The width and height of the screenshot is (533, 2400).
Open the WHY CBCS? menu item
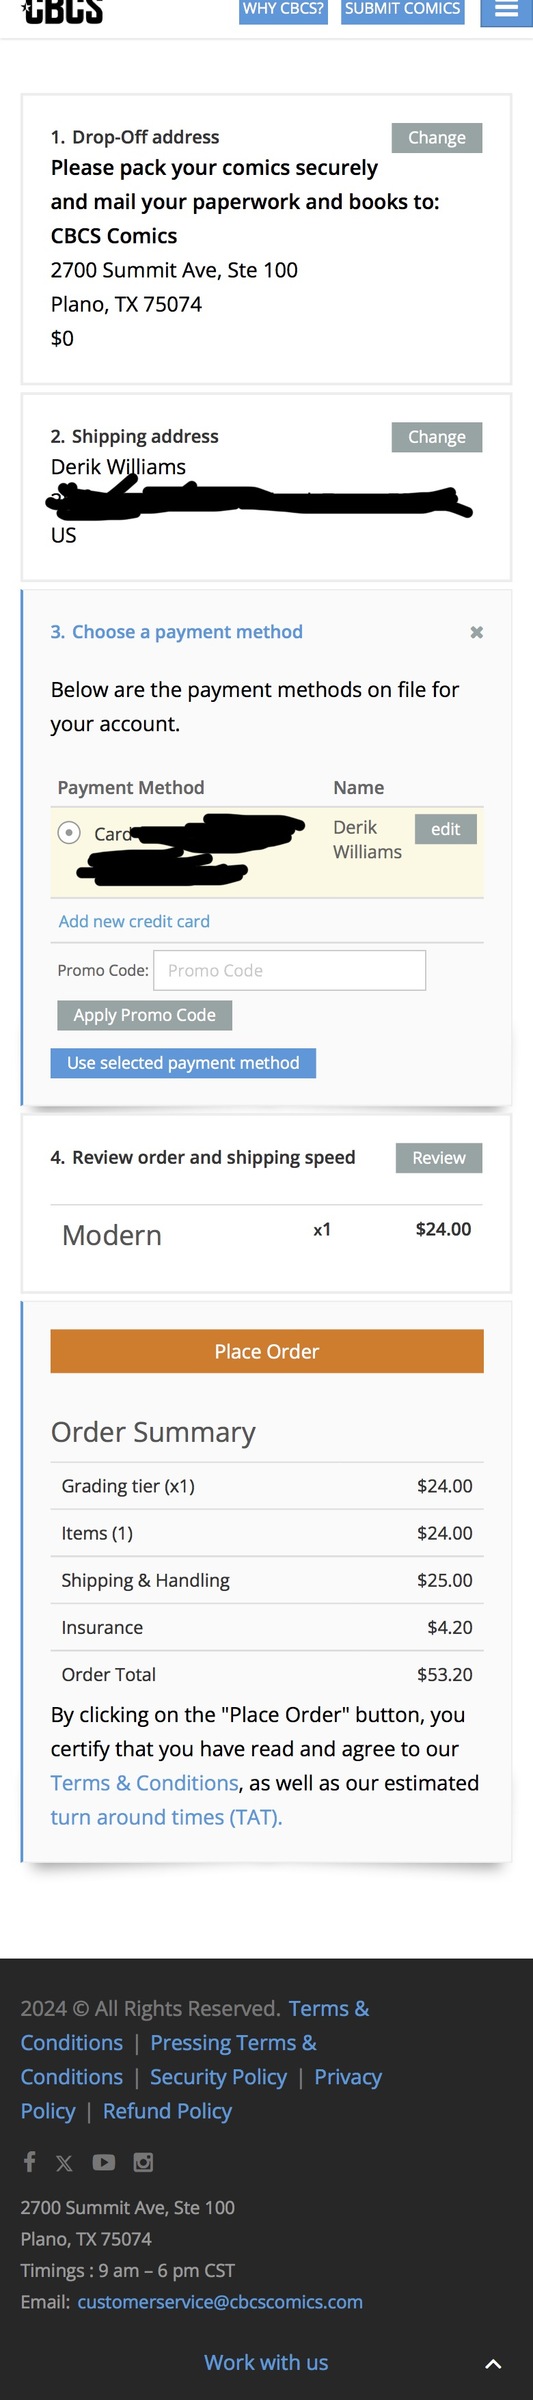(x=283, y=10)
